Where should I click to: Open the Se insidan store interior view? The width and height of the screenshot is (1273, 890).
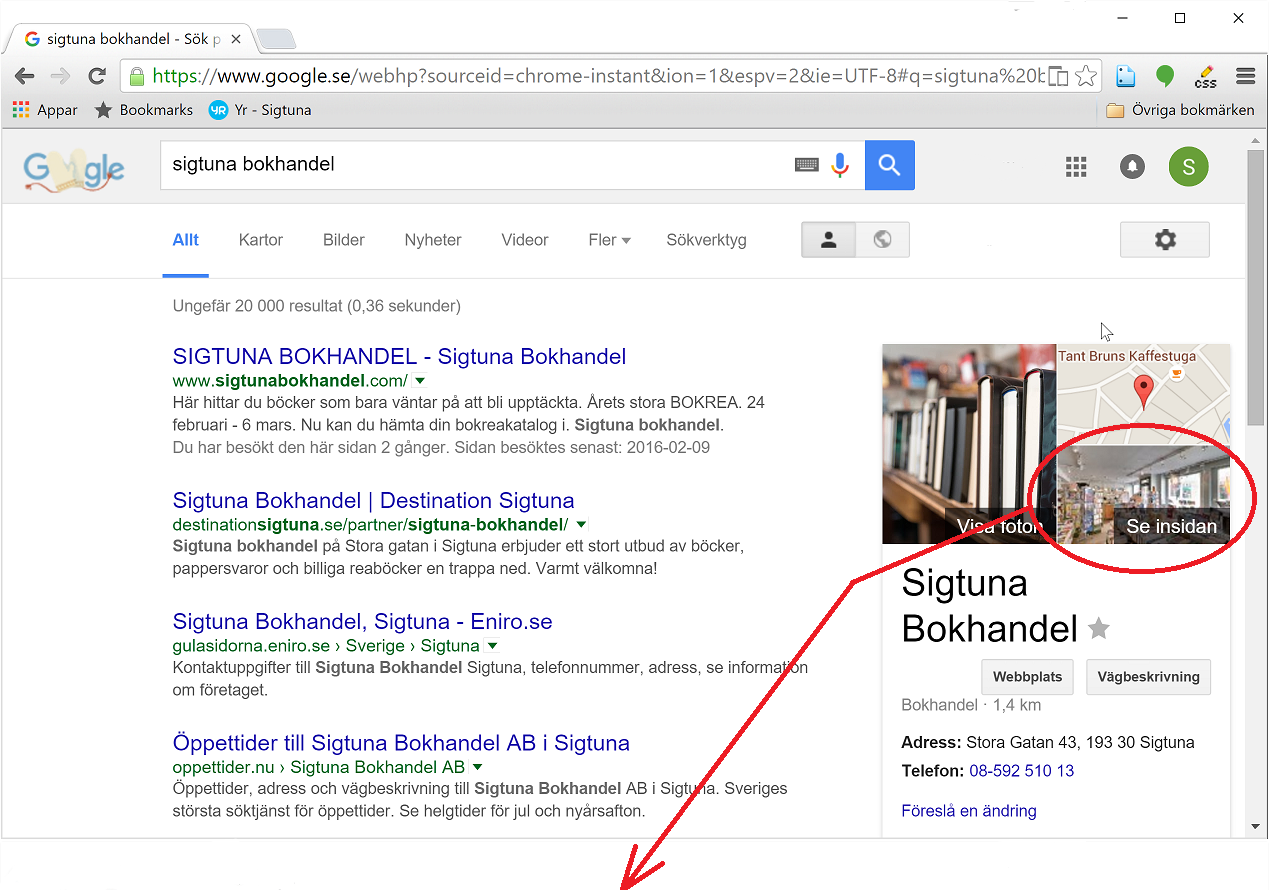(1144, 496)
